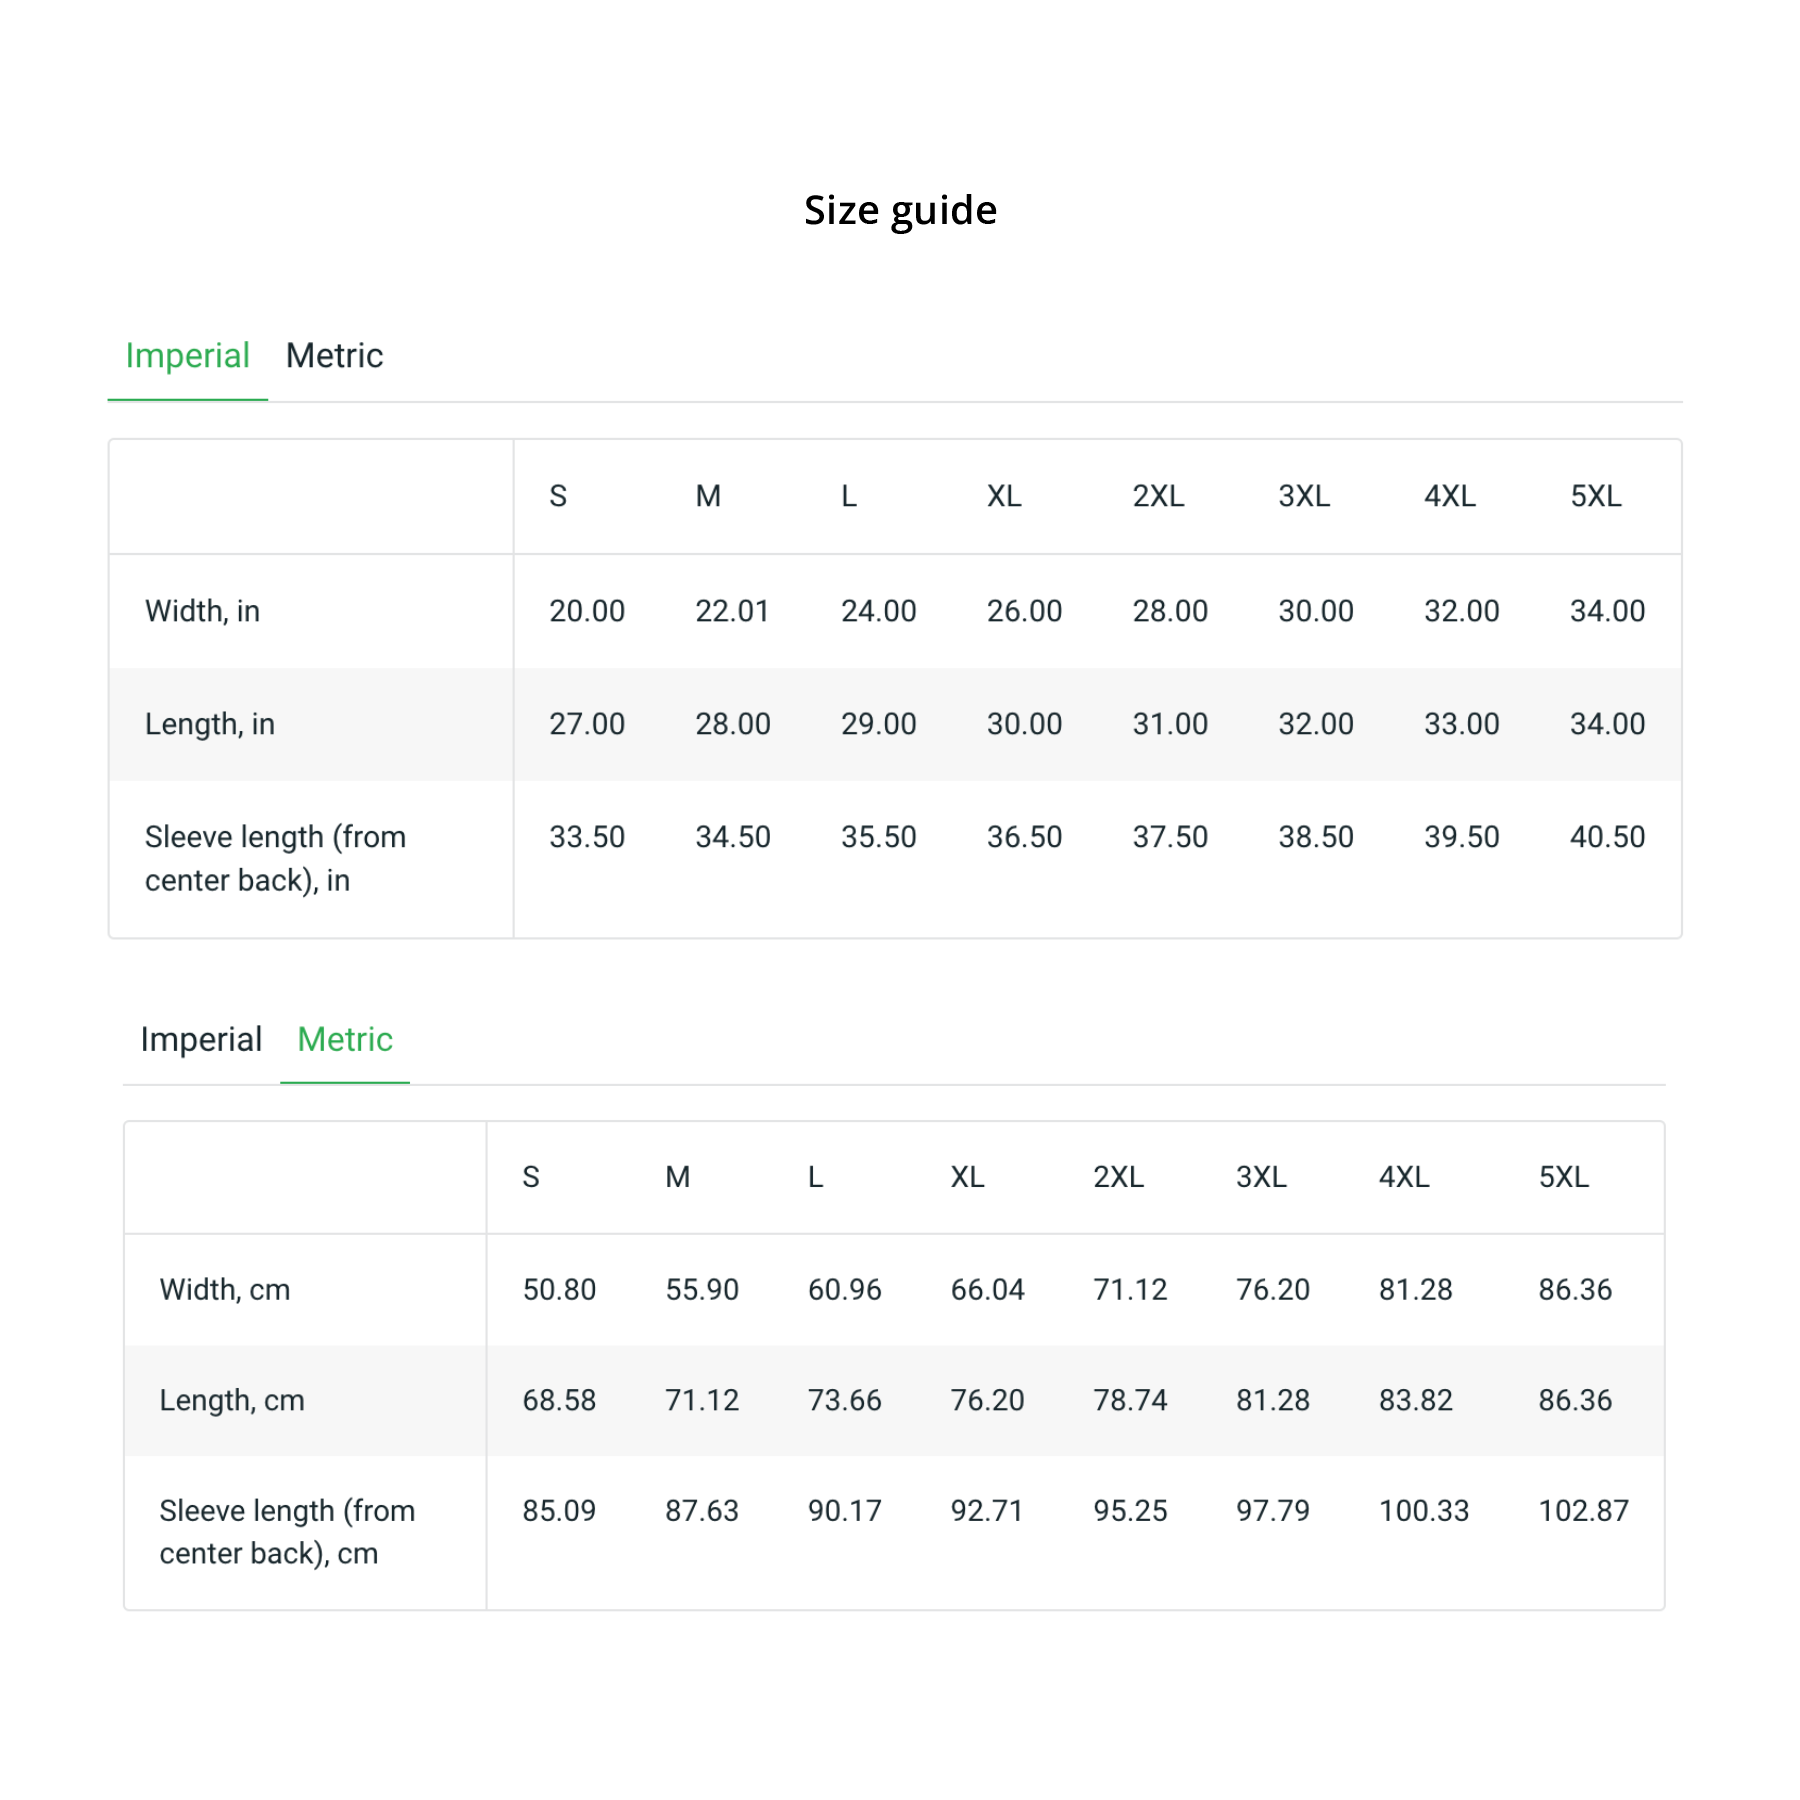Click the 'Width, cm' row label
Viewport: 1800px width, 1800px height.
pyautogui.click(x=225, y=1290)
